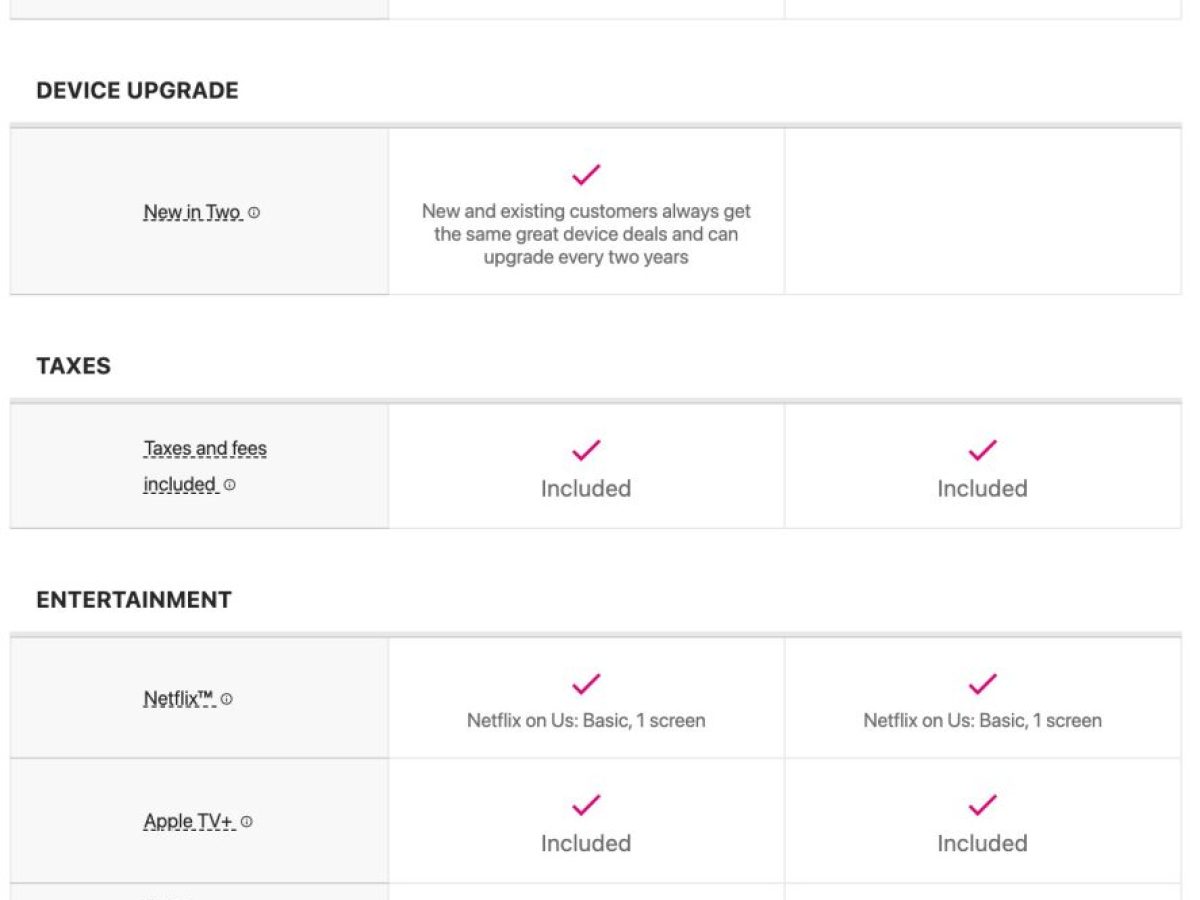Click the ENTERTAINMENT section heading
The width and height of the screenshot is (1200, 900).
[134, 600]
